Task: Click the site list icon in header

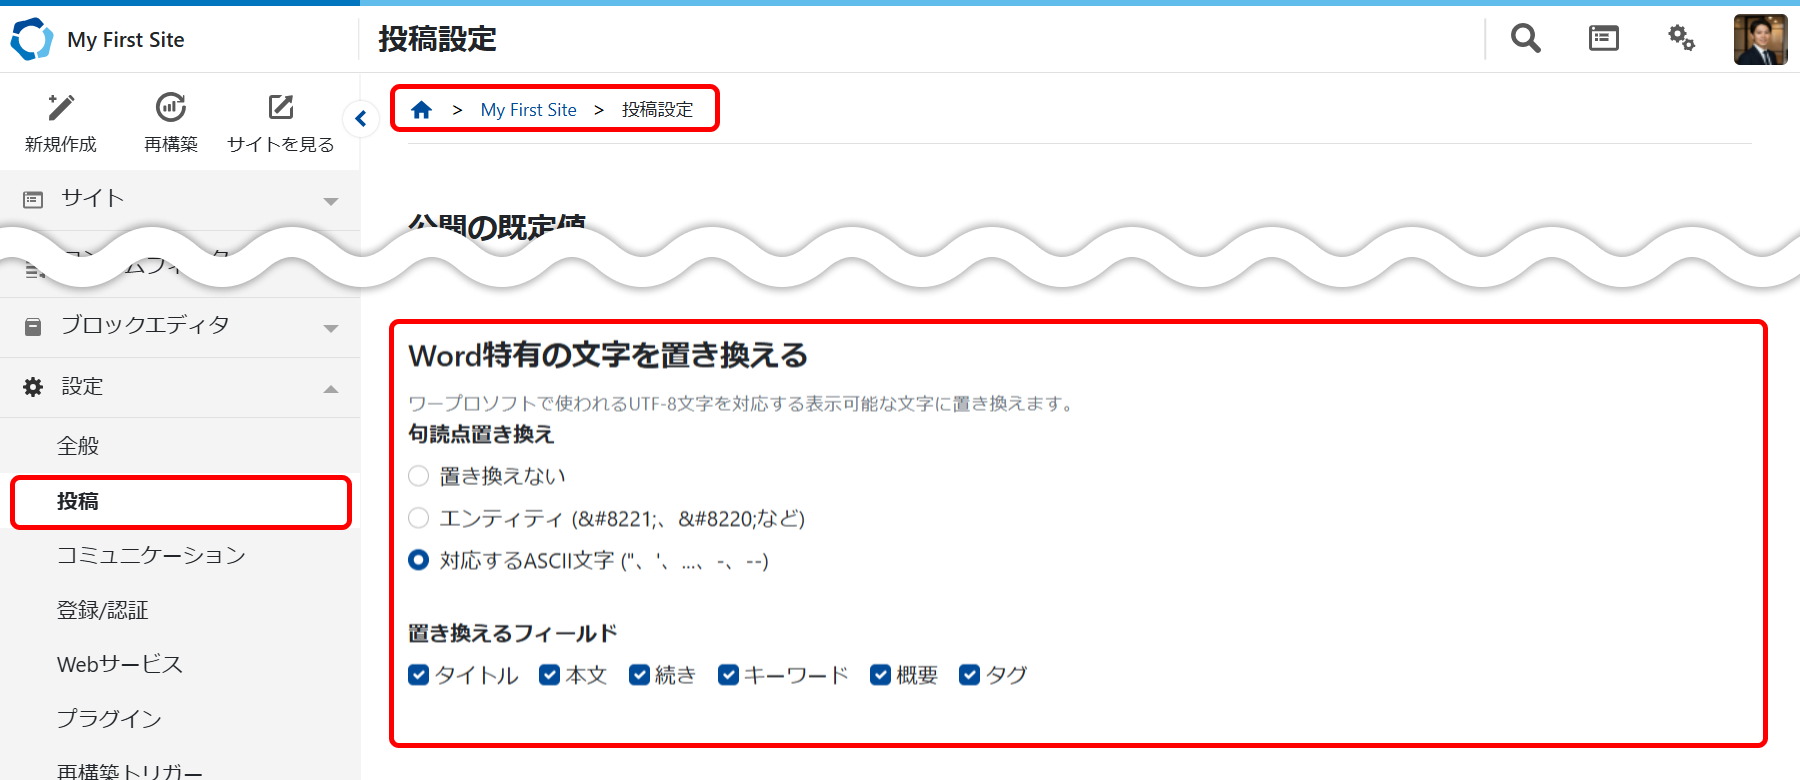Action: (1603, 39)
